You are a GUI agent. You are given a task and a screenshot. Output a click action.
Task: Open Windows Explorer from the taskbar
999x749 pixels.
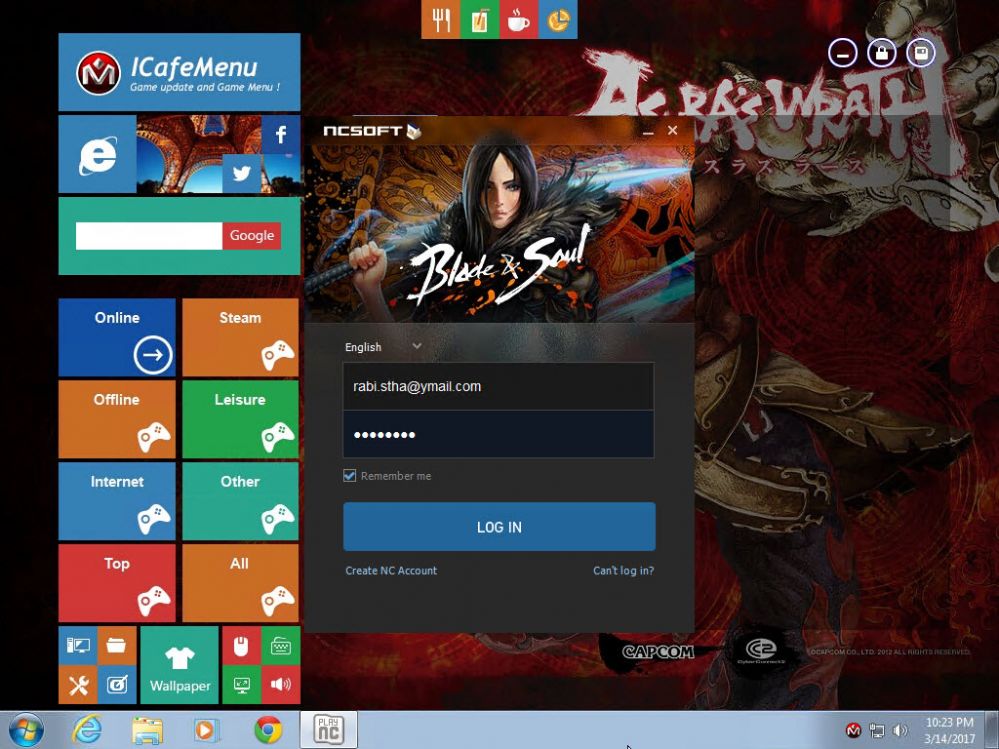(x=147, y=730)
